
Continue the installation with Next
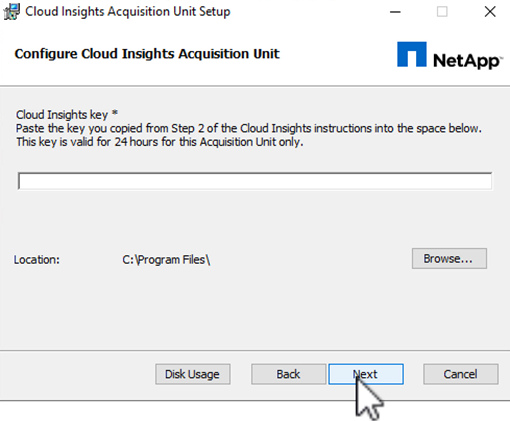(x=366, y=374)
